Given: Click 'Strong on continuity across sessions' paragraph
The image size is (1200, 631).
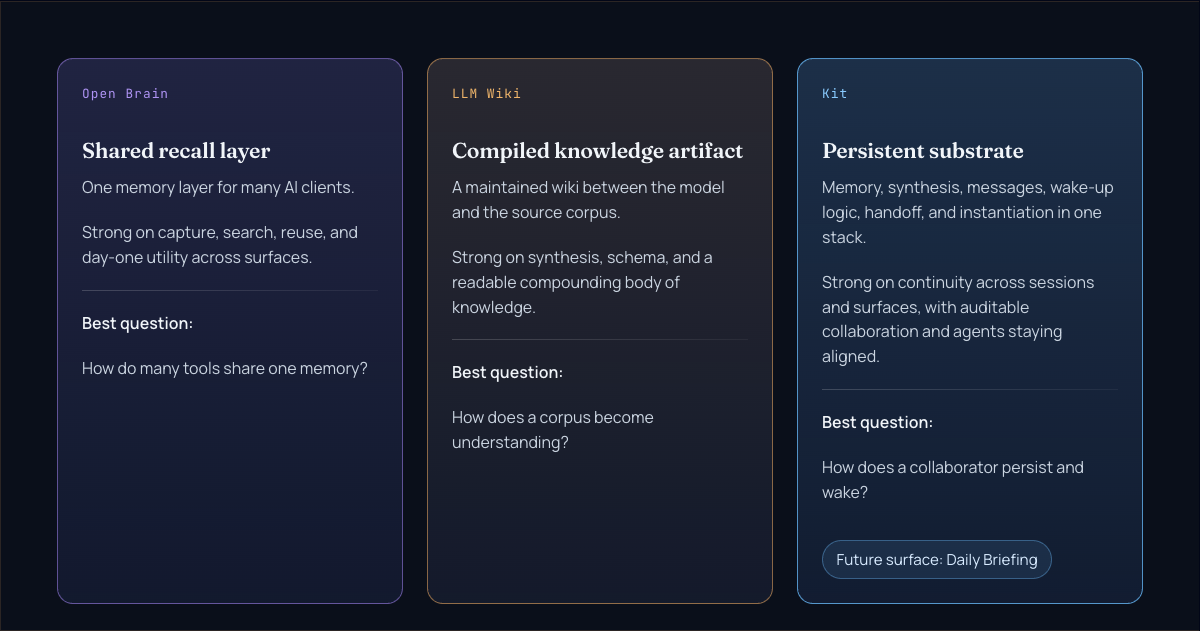Looking at the screenshot, I should tap(958, 319).
